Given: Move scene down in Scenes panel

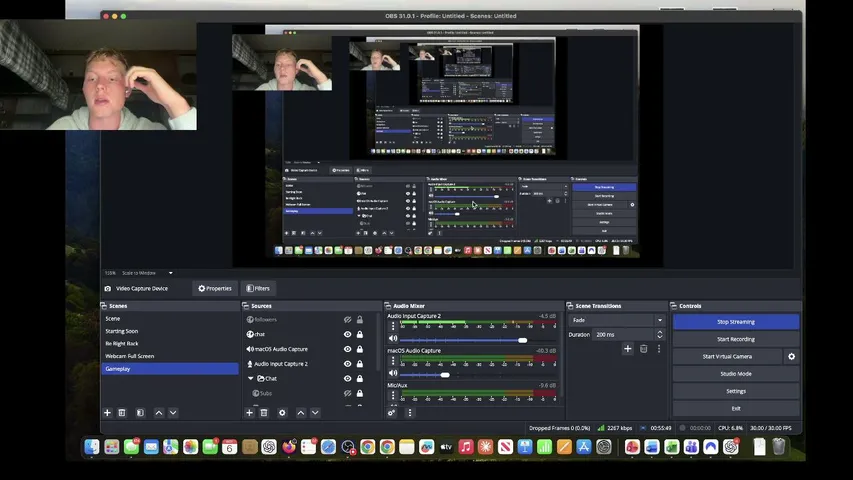Looking at the screenshot, I should (x=173, y=413).
